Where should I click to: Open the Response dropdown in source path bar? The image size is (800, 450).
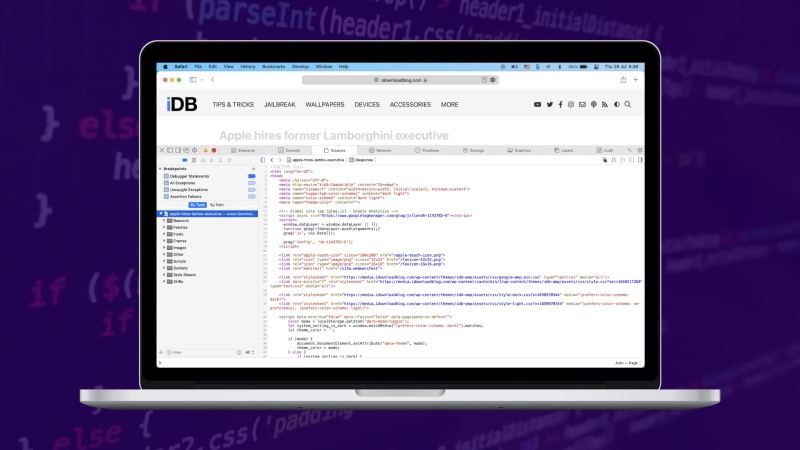(x=363, y=160)
